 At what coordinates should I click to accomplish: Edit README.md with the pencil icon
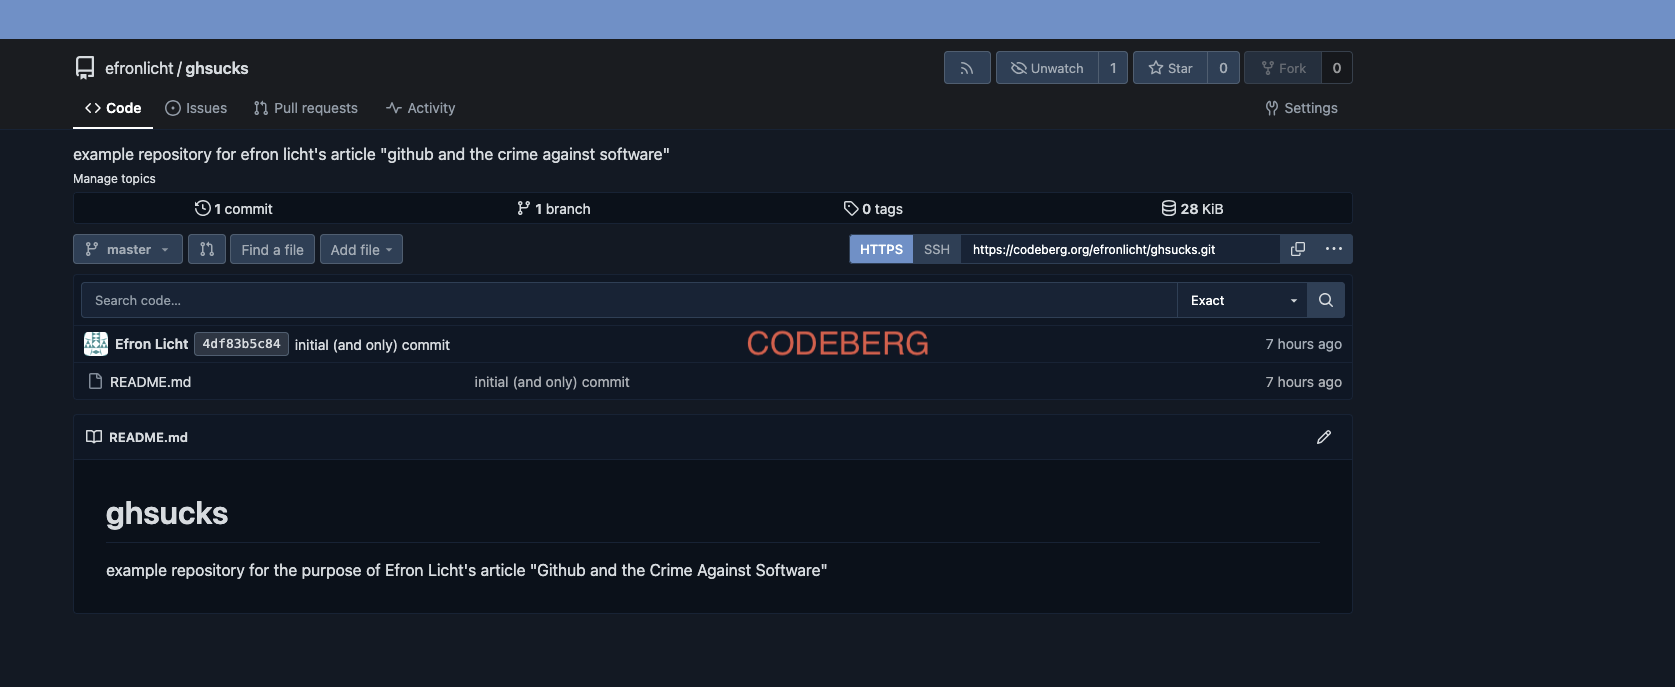pyautogui.click(x=1324, y=437)
